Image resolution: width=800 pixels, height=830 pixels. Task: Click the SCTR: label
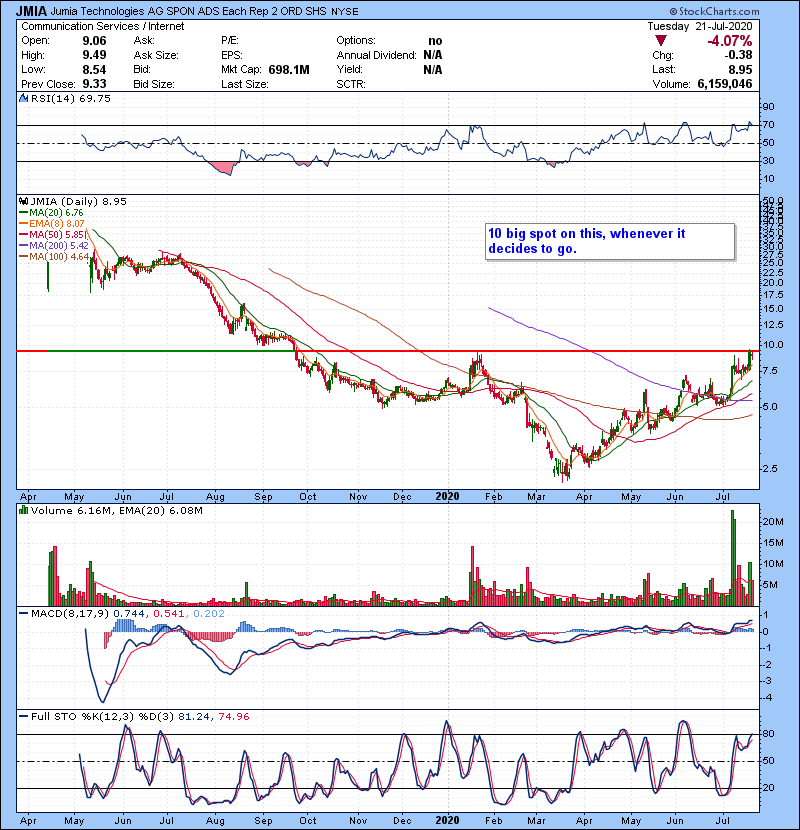coord(351,84)
